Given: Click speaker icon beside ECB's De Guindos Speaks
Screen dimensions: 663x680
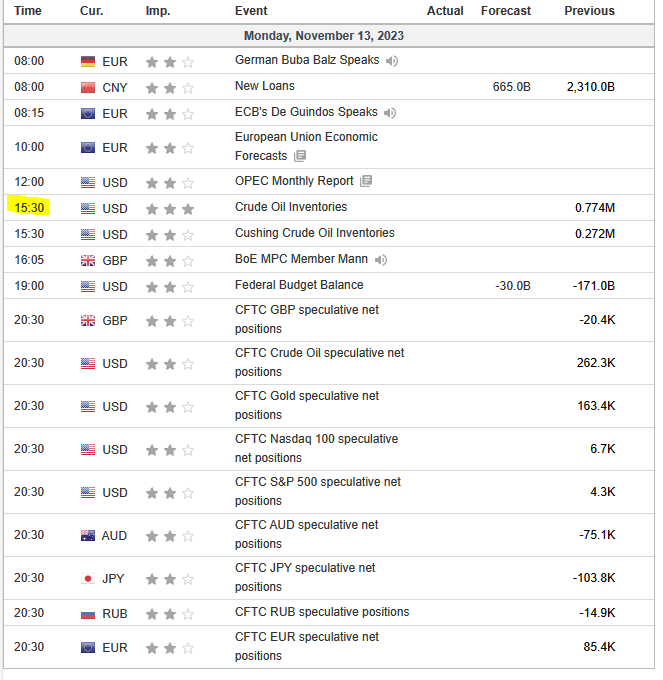Looking at the screenshot, I should [x=390, y=113].
